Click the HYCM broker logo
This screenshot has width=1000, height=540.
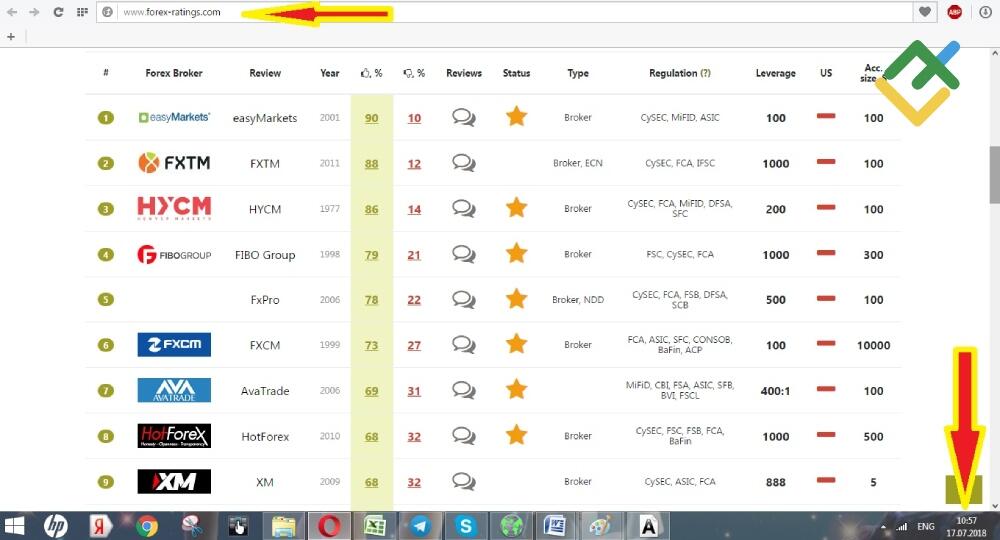tap(174, 208)
